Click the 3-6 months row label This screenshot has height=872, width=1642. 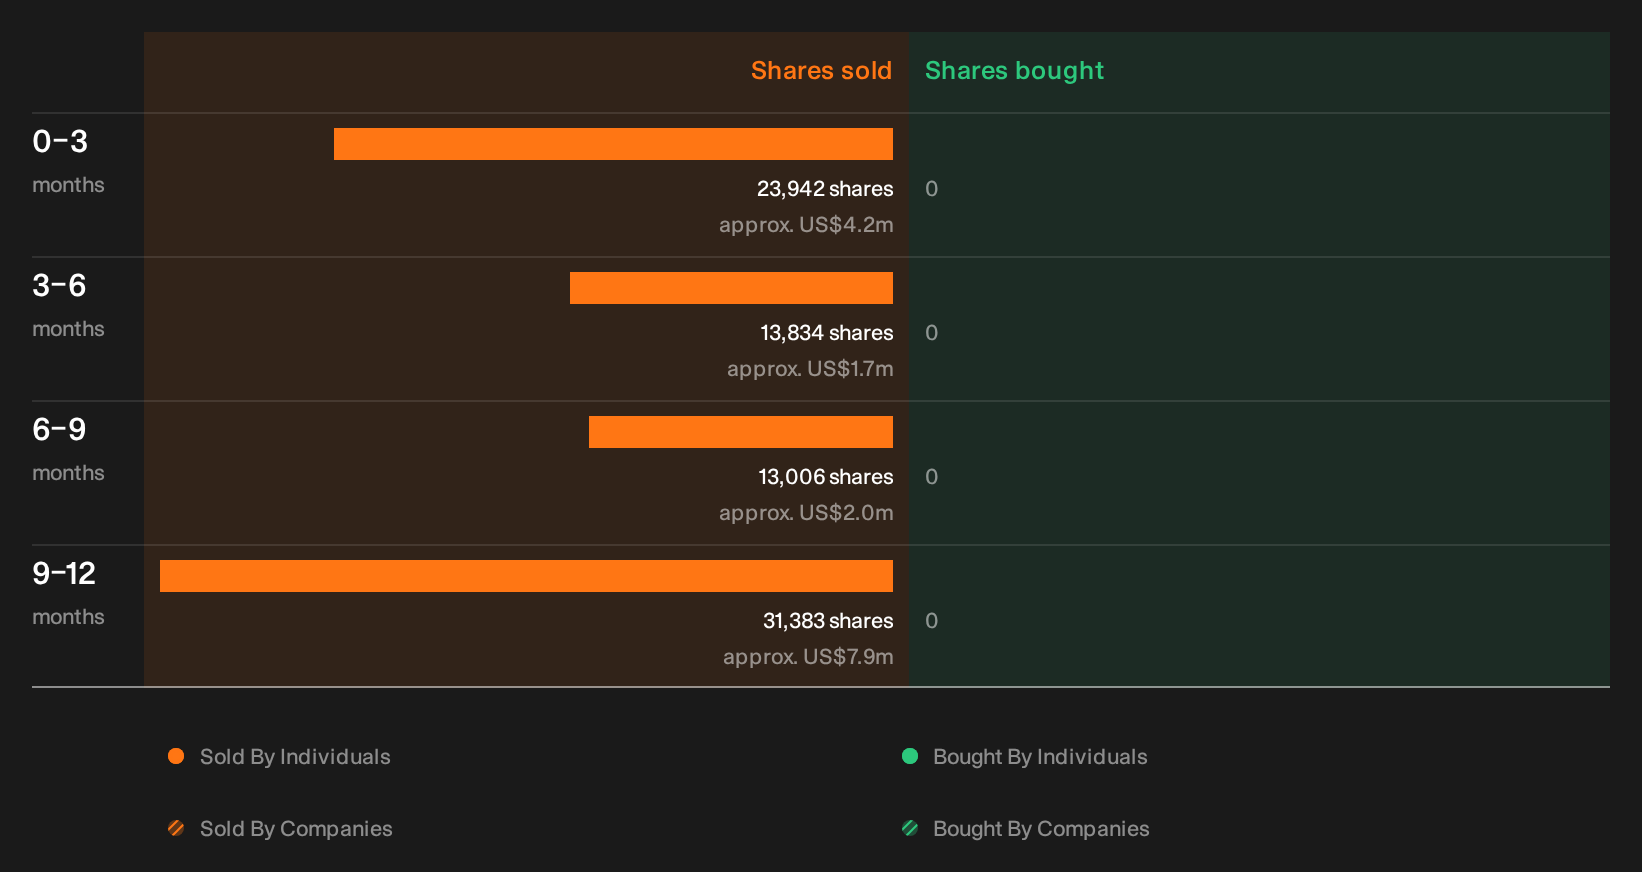pyautogui.click(x=68, y=305)
